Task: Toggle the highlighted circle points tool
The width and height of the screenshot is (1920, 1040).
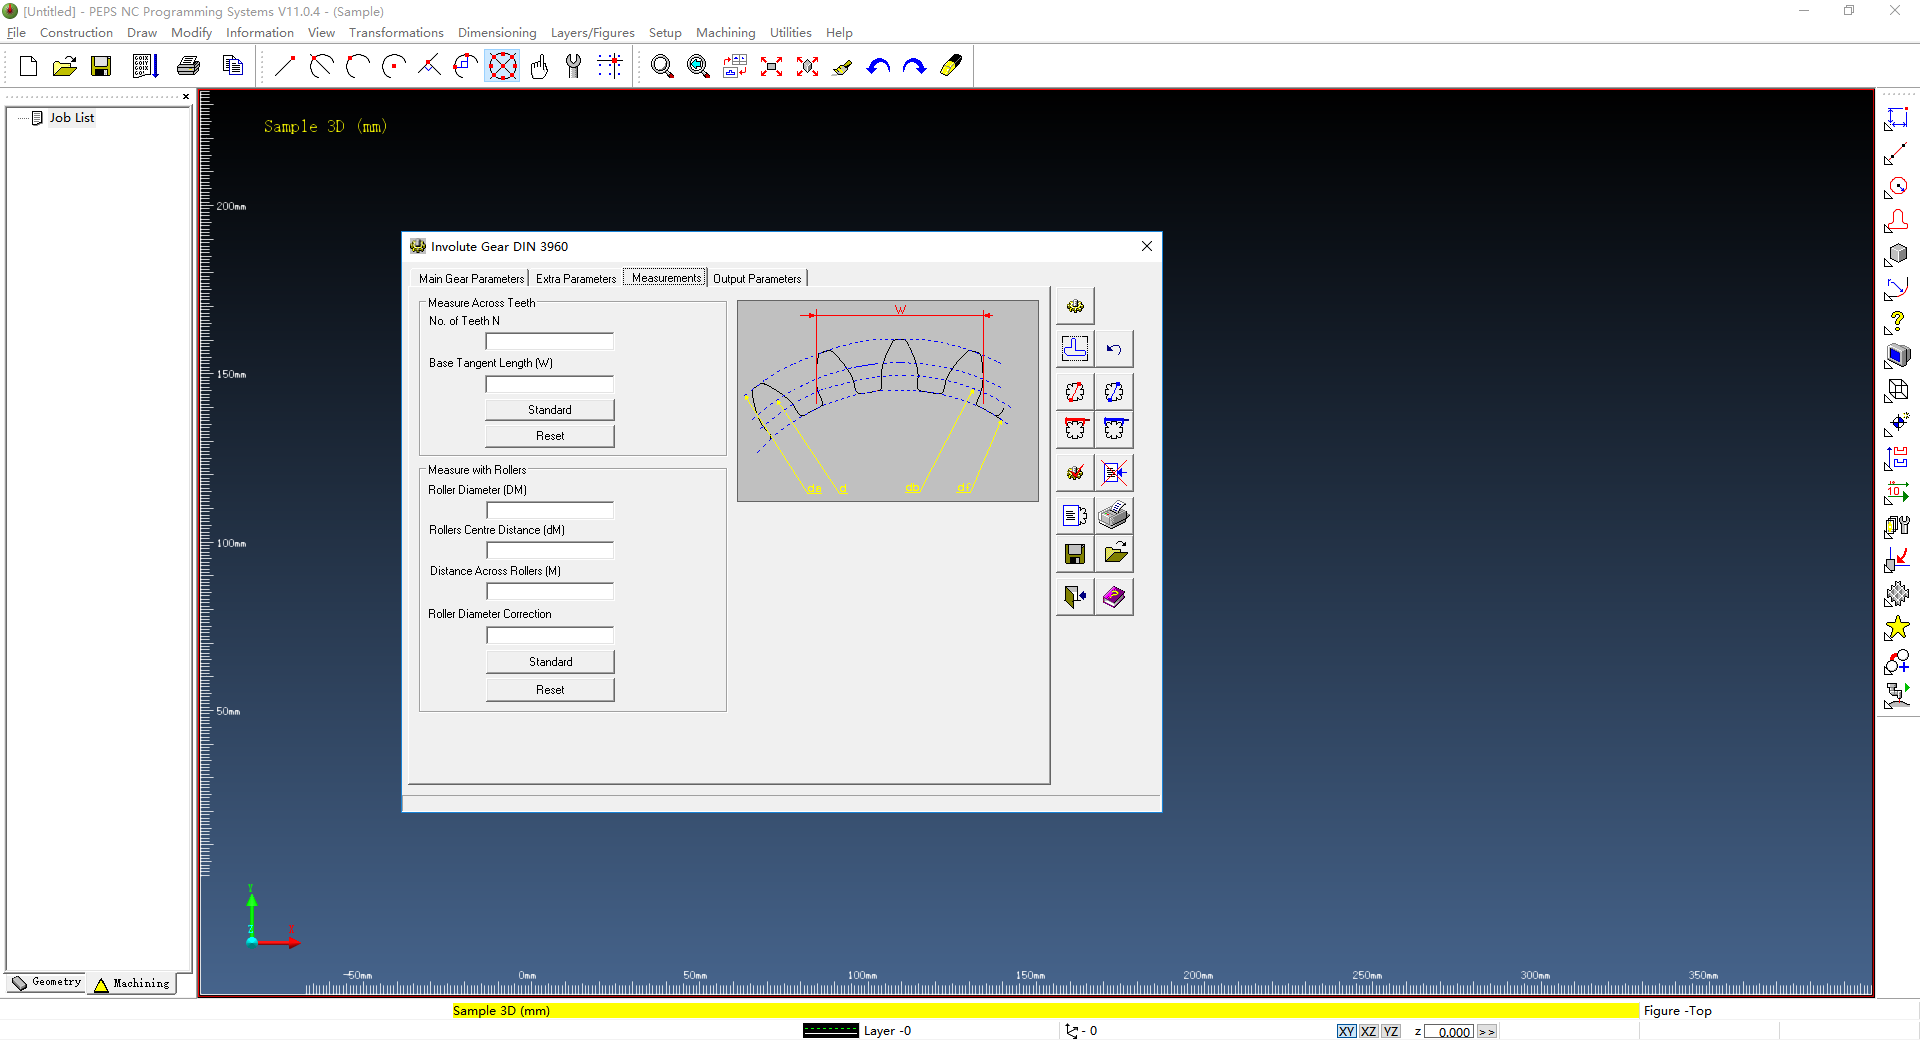Action: pyautogui.click(x=502, y=66)
